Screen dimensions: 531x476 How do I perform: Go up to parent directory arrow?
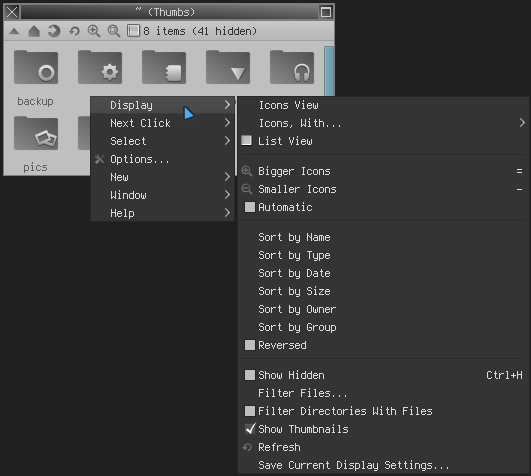[14, 31]
